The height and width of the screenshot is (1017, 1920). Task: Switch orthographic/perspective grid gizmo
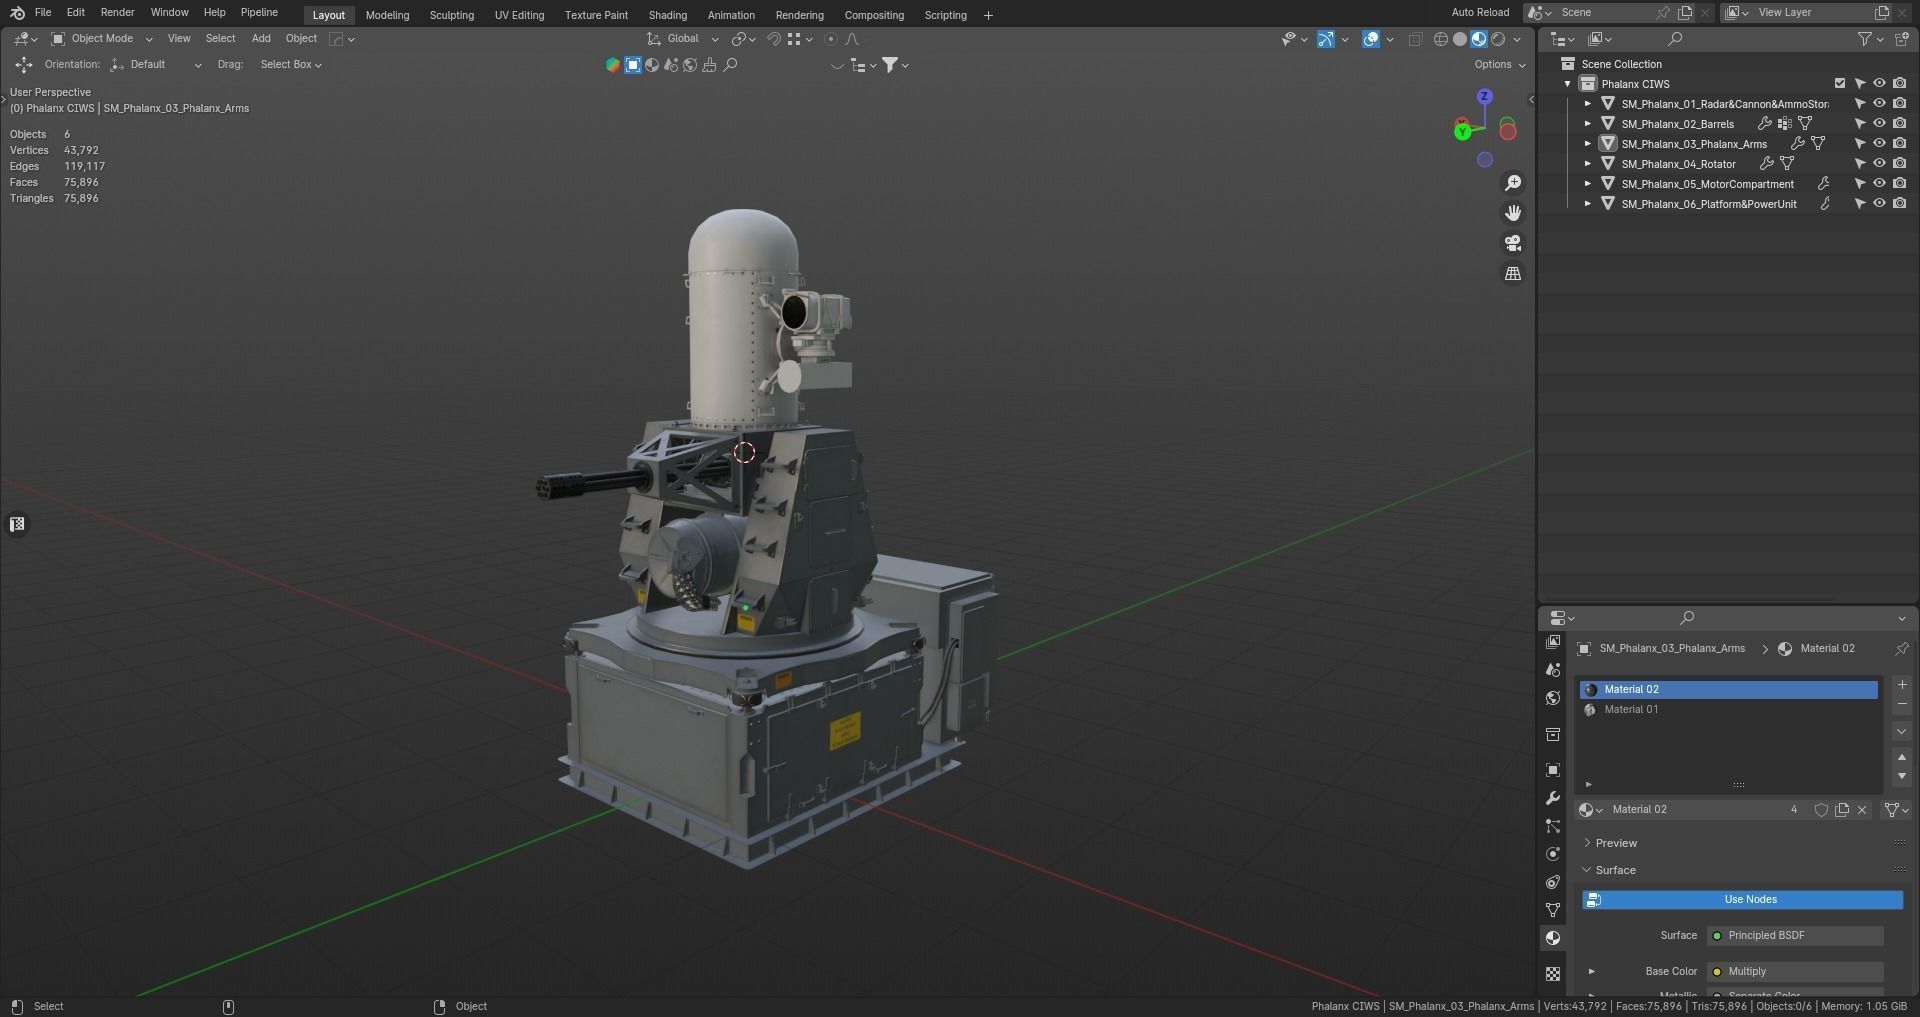pyautogui.click(x=1513, y=273)
